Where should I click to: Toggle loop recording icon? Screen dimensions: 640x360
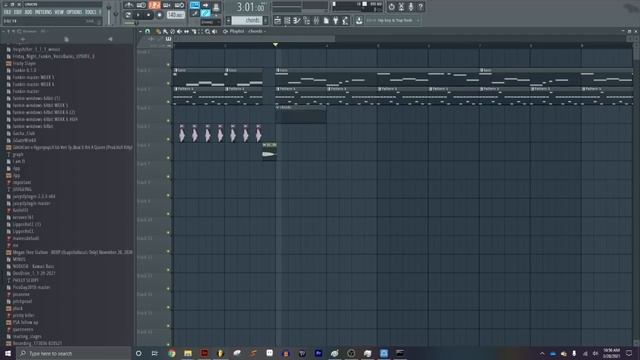pyautogui.click(x=180, y=5)
